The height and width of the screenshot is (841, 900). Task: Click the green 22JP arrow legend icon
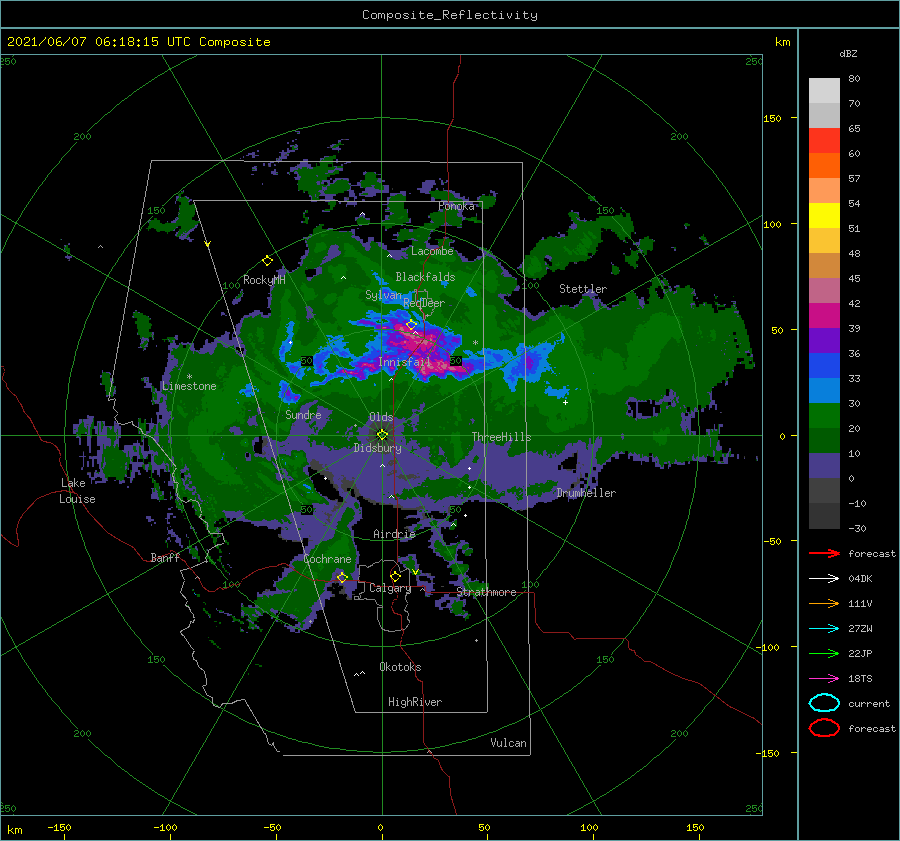click(x=824, y=653)
